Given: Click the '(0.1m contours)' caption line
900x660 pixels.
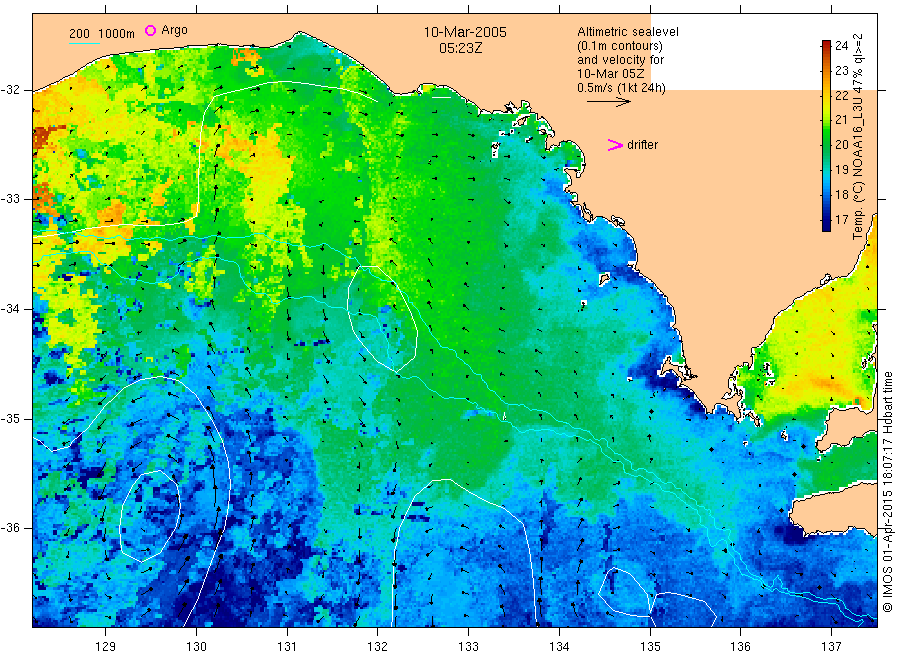Looking at the screenshot, I should click(619, 46).
